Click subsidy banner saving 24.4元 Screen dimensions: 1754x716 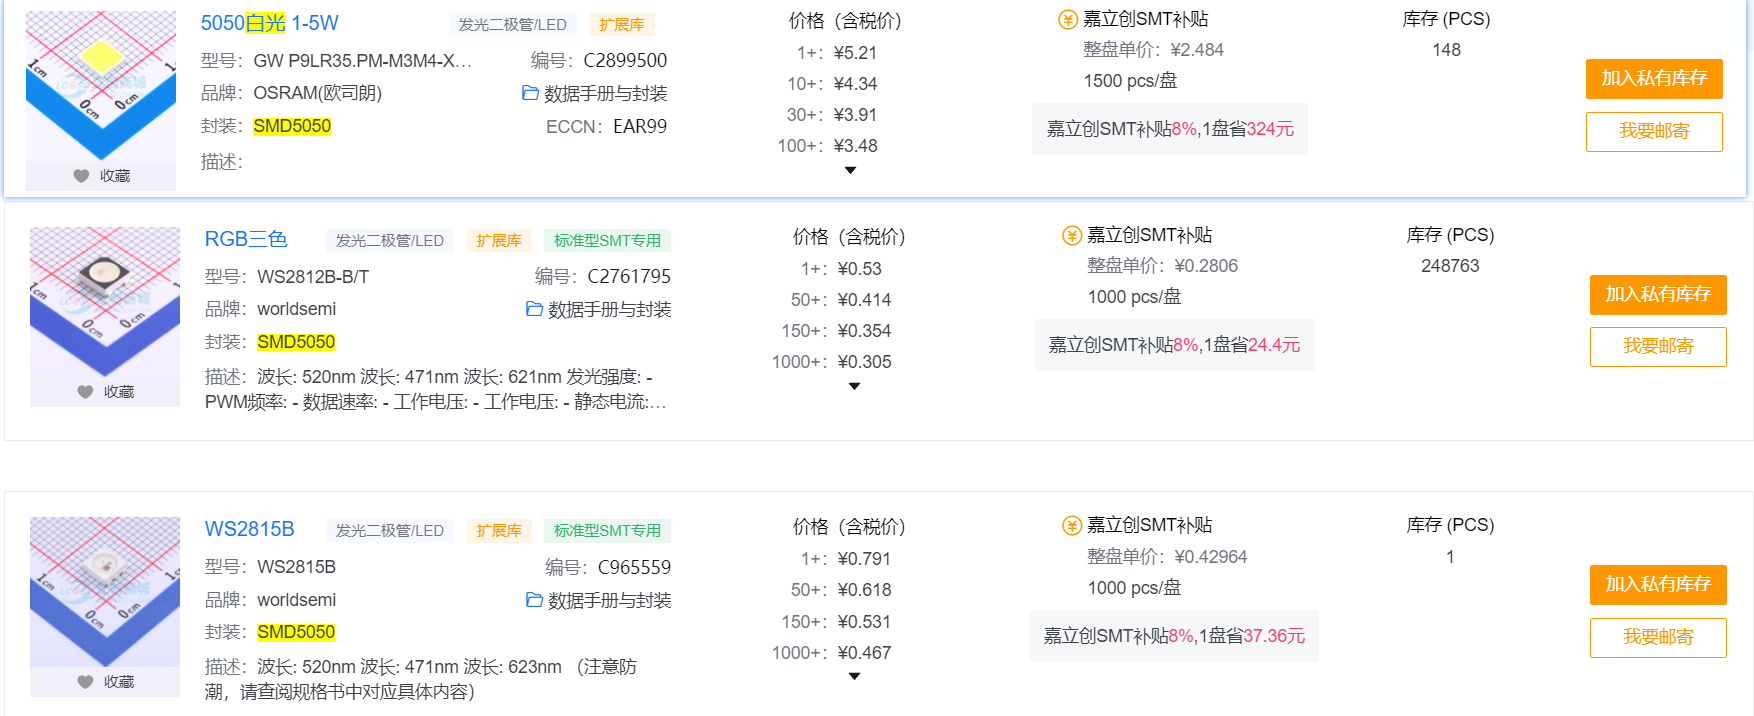pyautogui.click(x=1174, y=345)
